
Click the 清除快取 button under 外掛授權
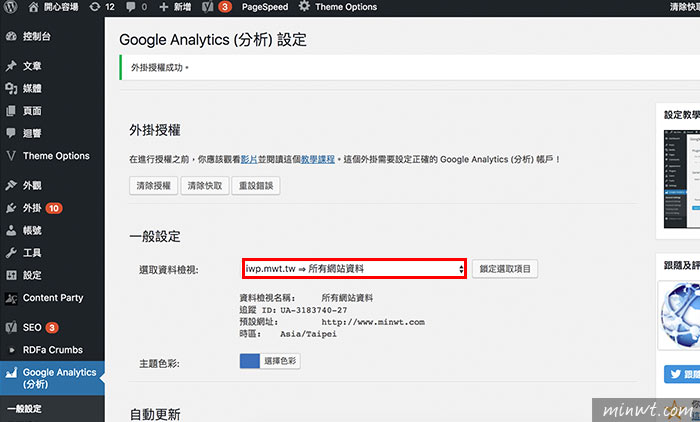click(x=205, y=186)
